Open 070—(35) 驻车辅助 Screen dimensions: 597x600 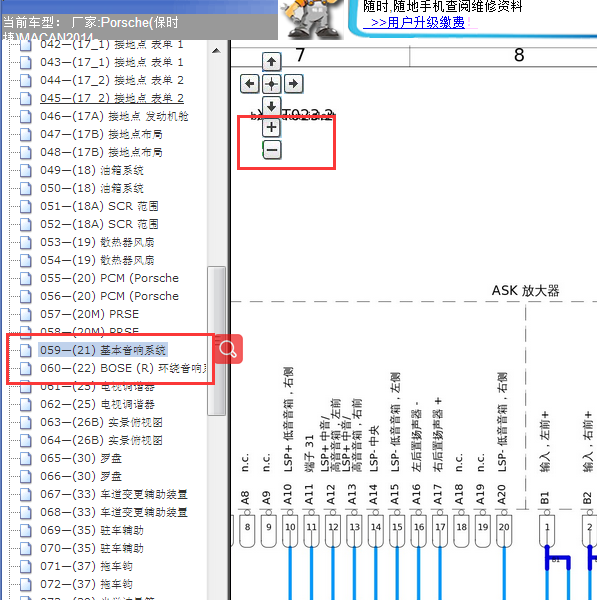92,548
